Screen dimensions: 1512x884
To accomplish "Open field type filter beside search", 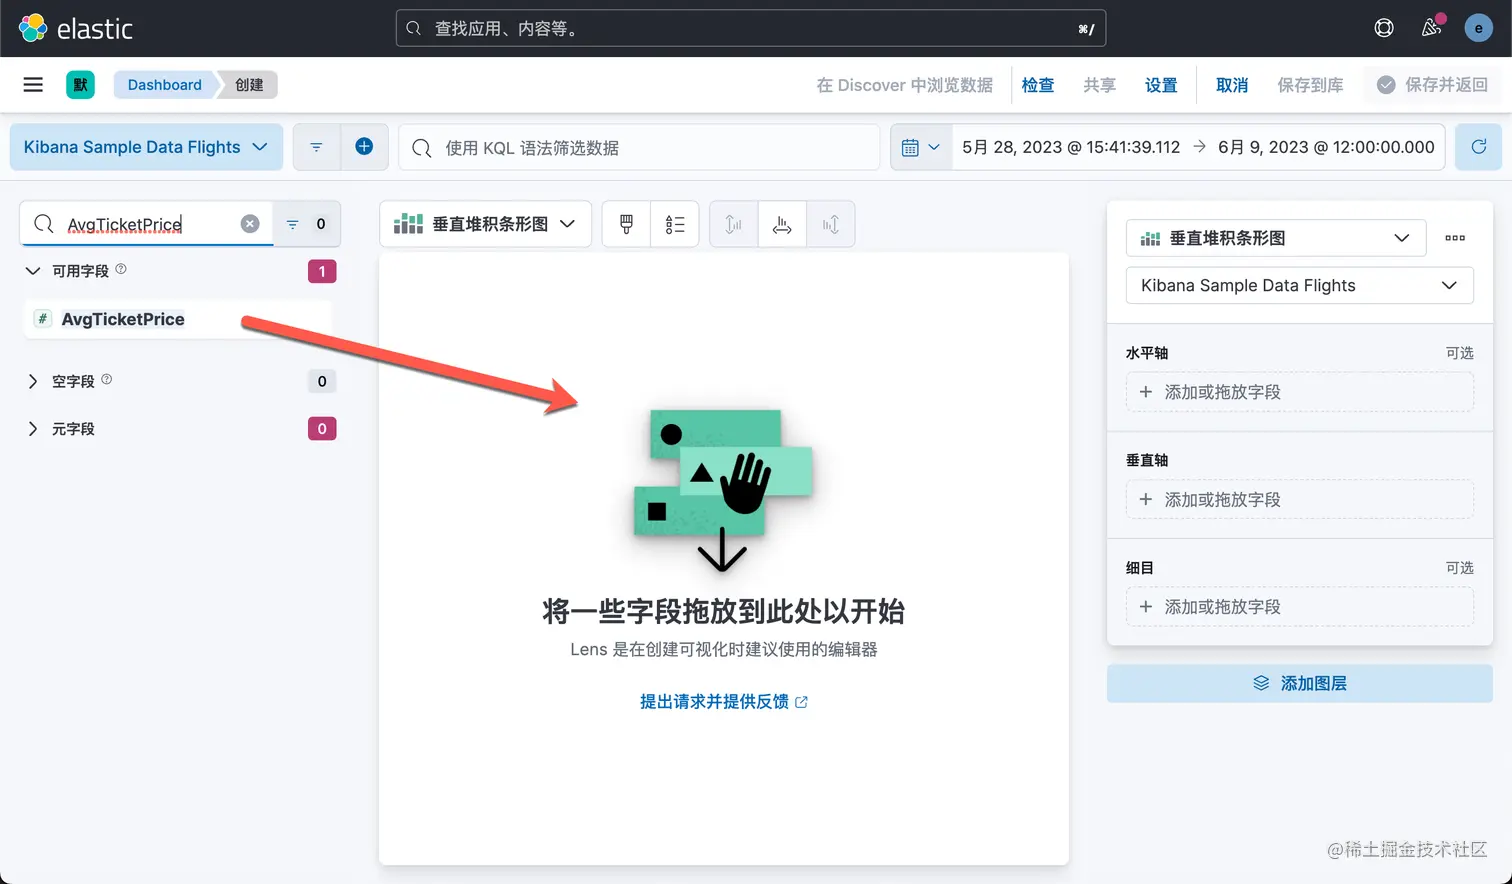I will [306, 224].
